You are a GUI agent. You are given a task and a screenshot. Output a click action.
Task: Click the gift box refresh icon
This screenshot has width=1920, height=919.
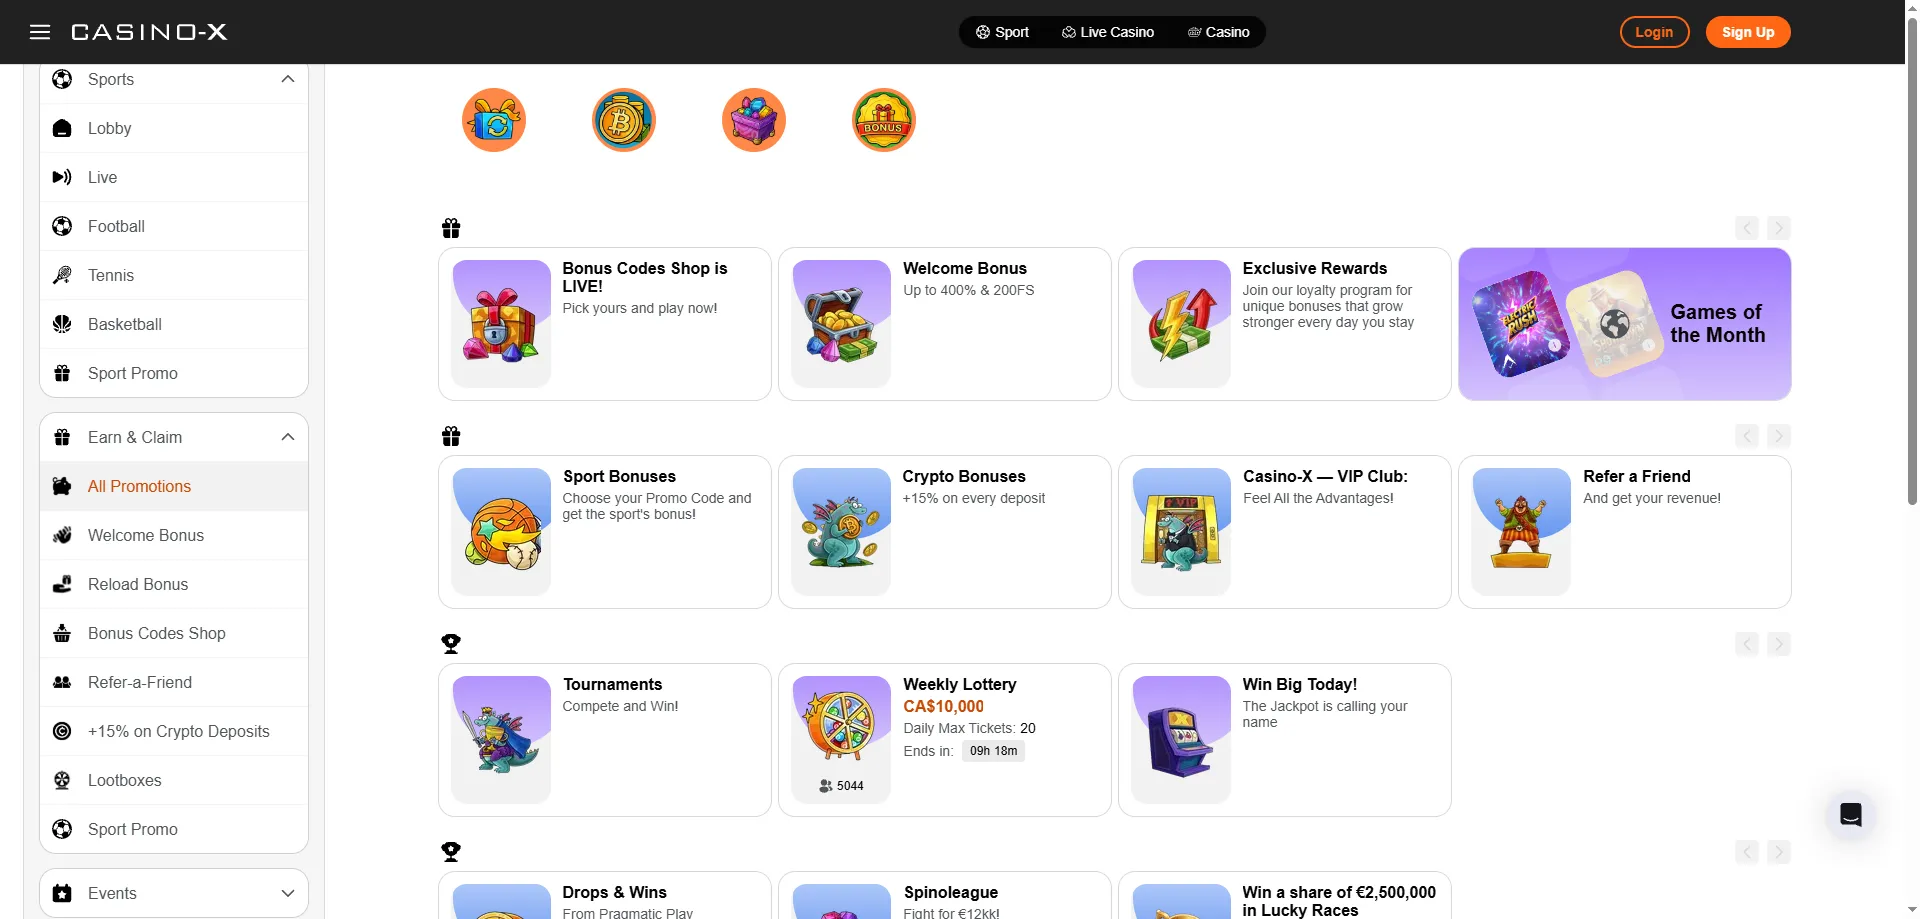(x=494, y=120)
